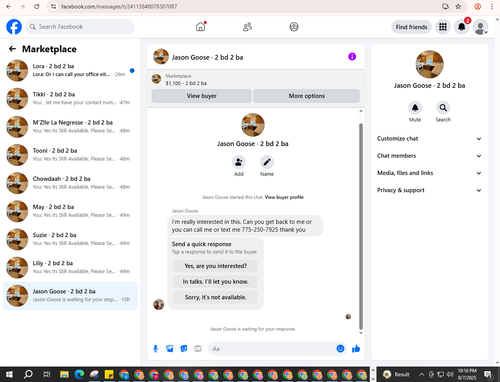
Task: Click Jason Goose avatar in right info panel
Action: tap(429, 64)
